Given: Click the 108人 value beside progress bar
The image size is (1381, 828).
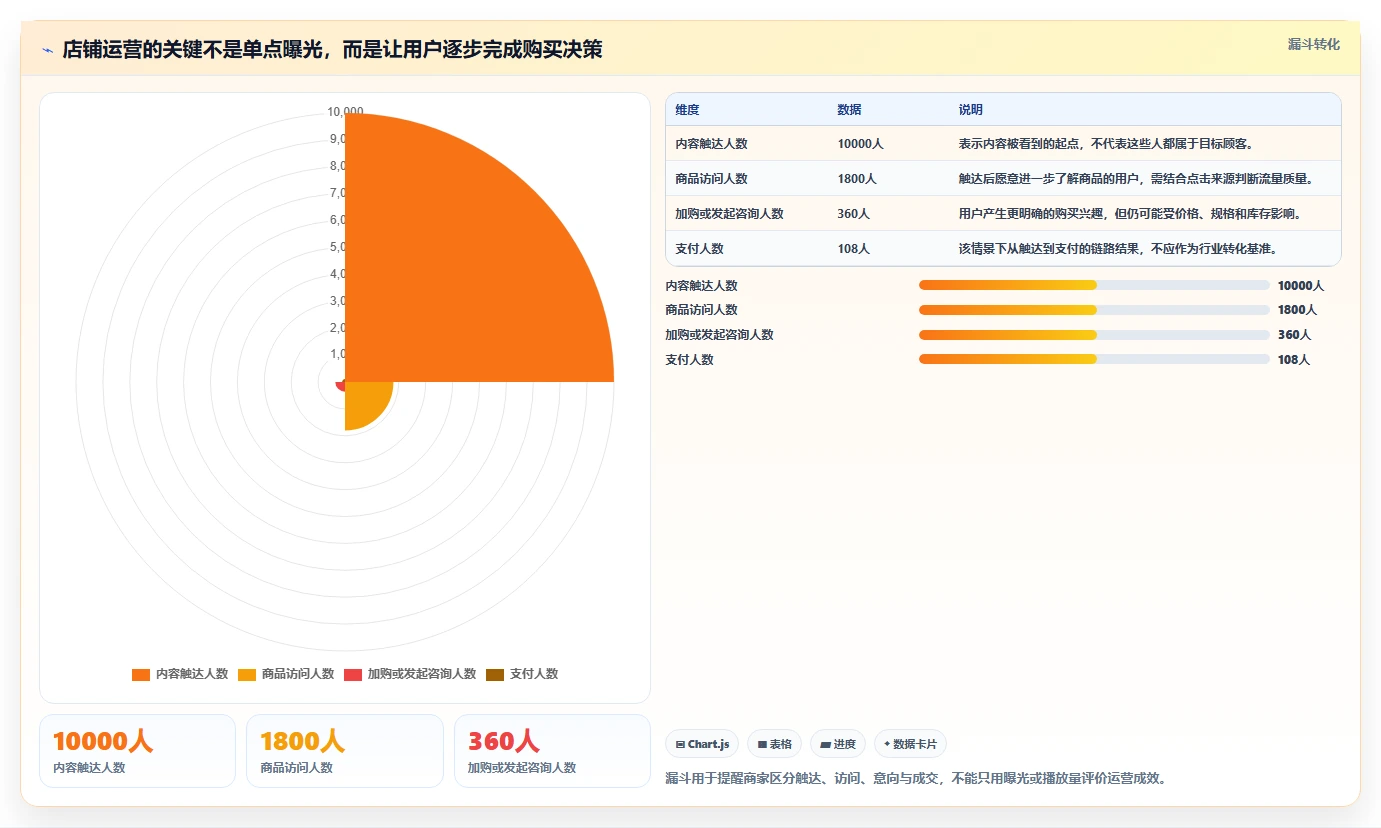Looking at the screenshot, I should 1293,359.
